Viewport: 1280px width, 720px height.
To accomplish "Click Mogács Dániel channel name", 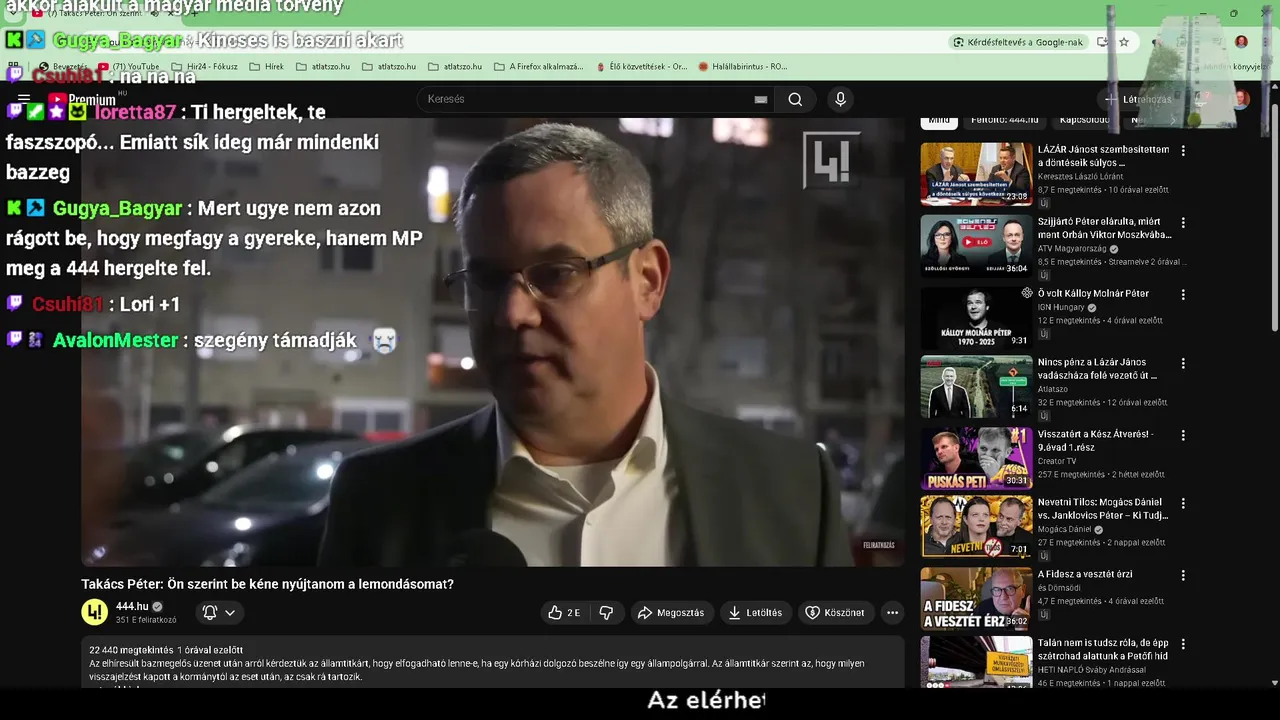I will tap(1064, 529).
